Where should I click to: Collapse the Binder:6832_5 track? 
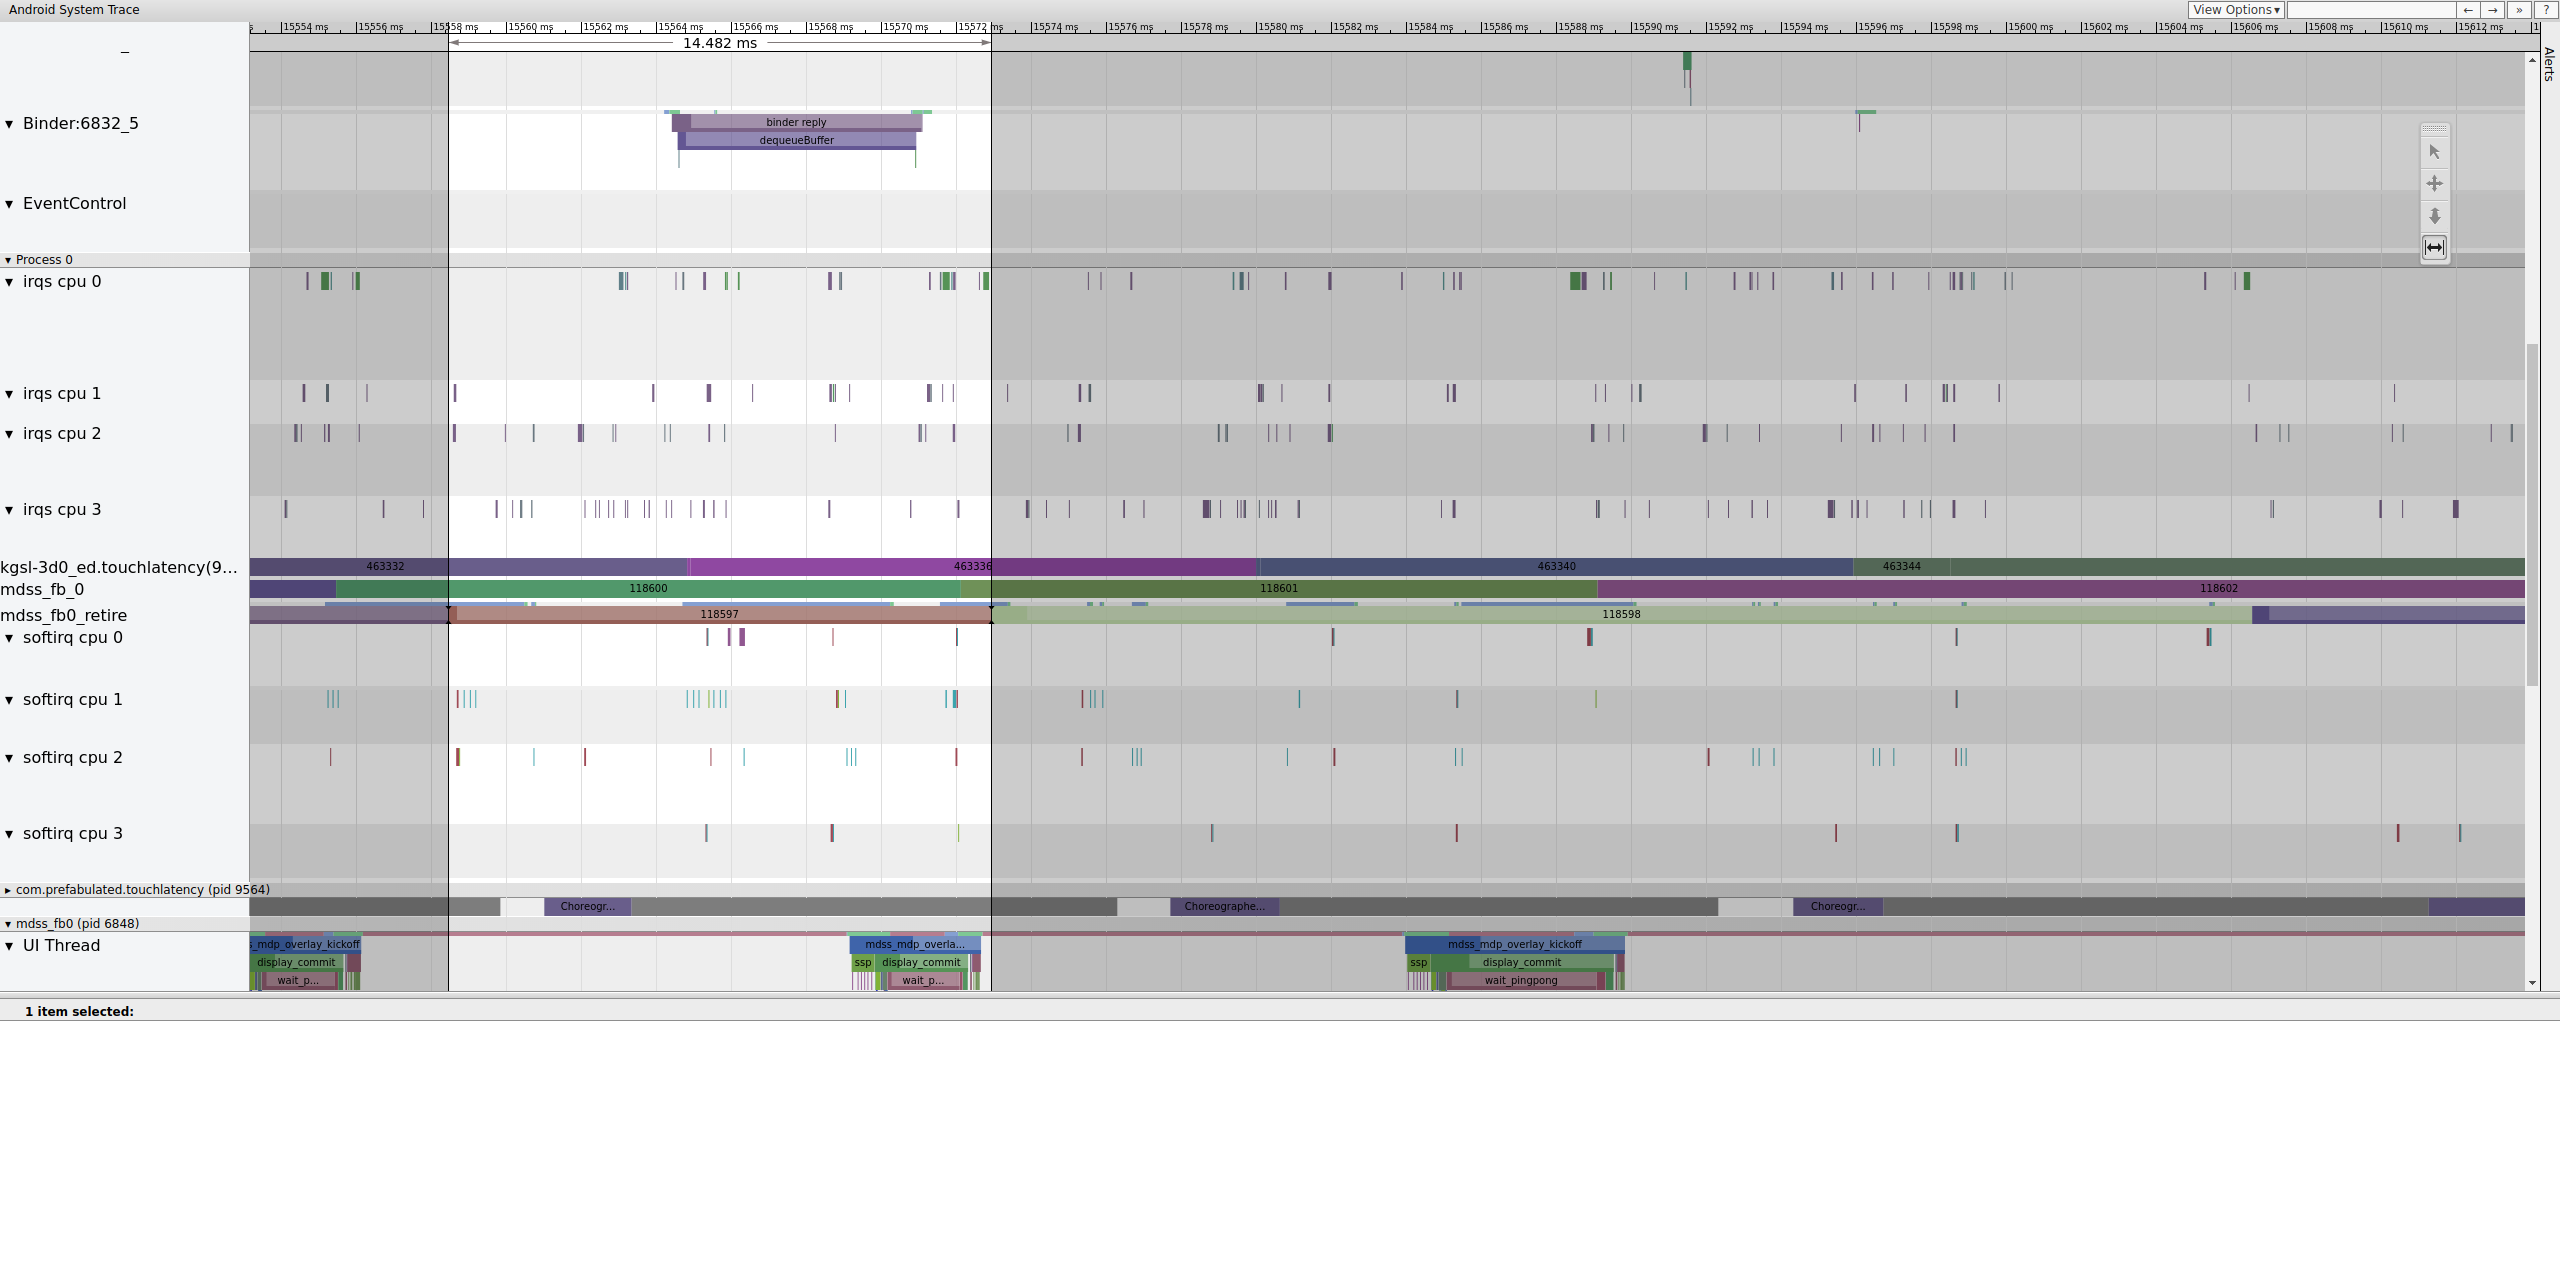point(9,124)
